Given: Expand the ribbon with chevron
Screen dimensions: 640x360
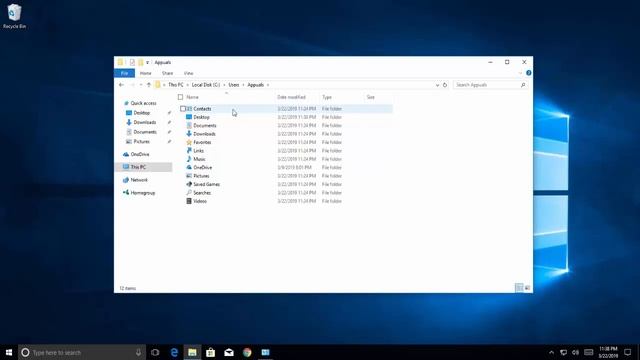Looking at the screenshot, I should (x=520, y=73).
